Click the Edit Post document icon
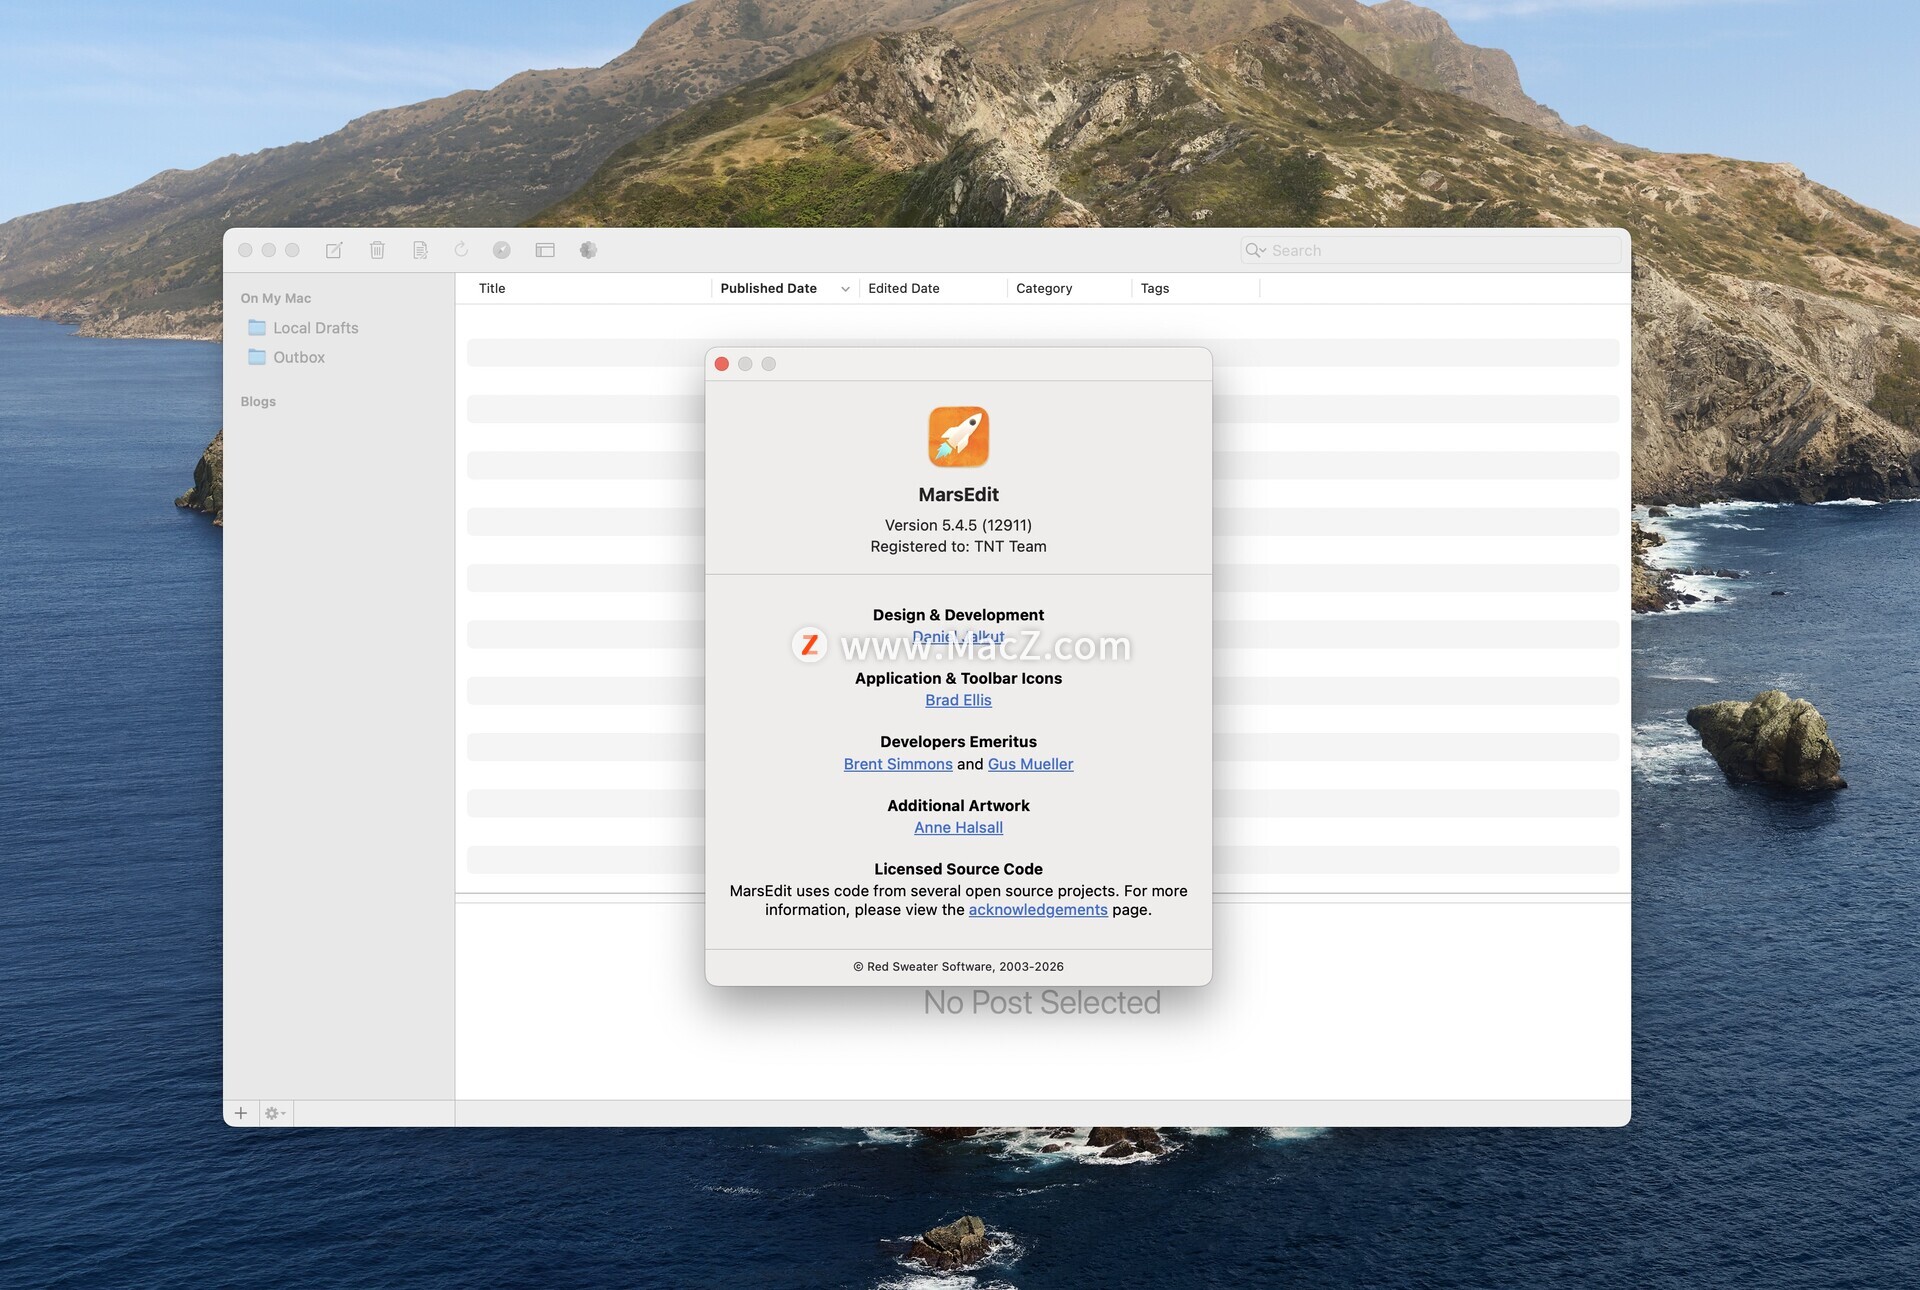This screenshot has height=1290, width=1920. (420, 250)
